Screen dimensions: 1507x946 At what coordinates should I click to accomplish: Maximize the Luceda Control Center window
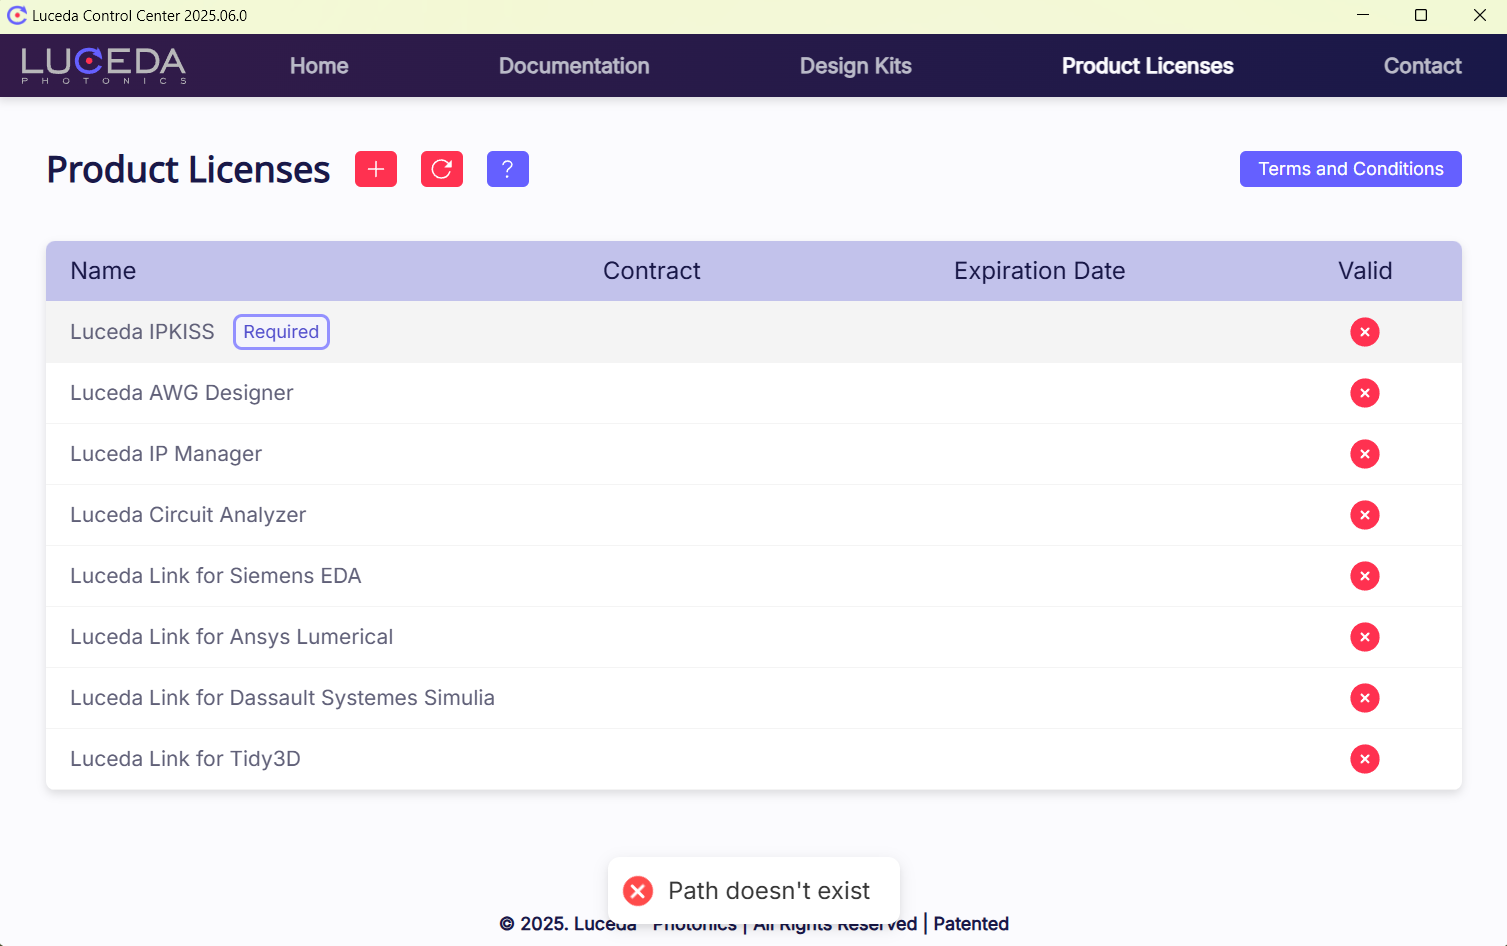tap(1421, 15)
